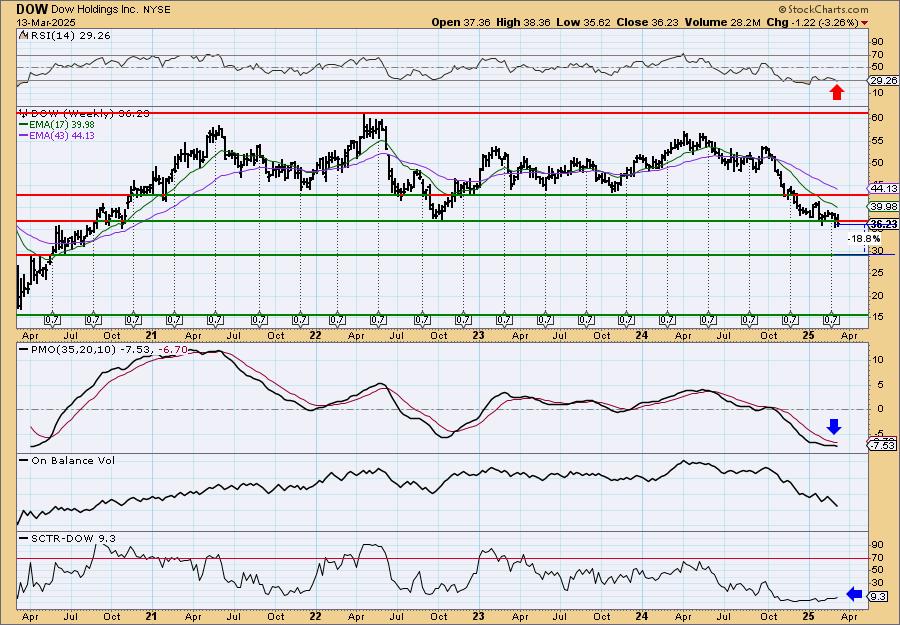Screen dimensions: 900x625
Task: Click the -7.53 PMO value tag on the right axis
Action: 883,446
